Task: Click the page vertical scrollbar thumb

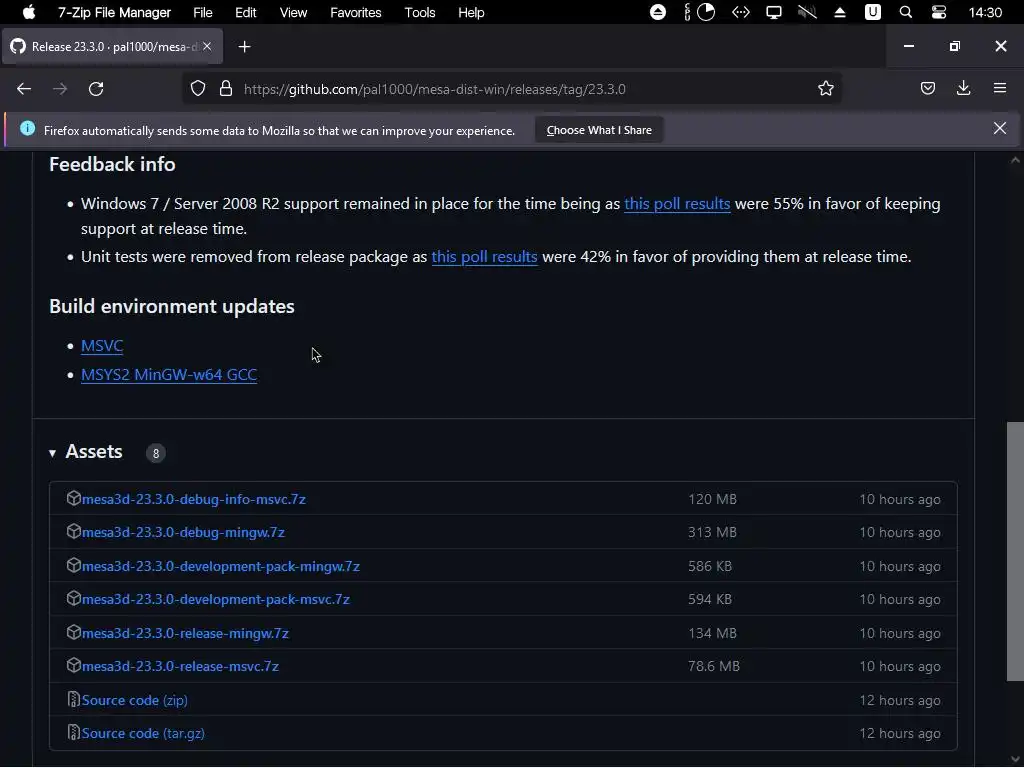Action: pyautogui.click(x=1015, y=552)
